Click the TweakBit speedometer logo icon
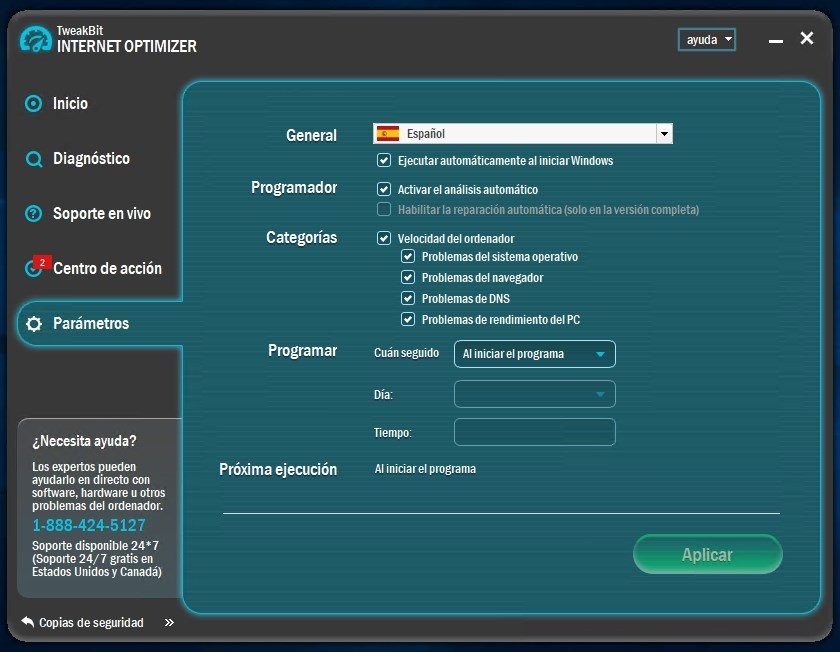Image resolution: width=840 pixels, height=652 pixels. (x=35, y=39)
